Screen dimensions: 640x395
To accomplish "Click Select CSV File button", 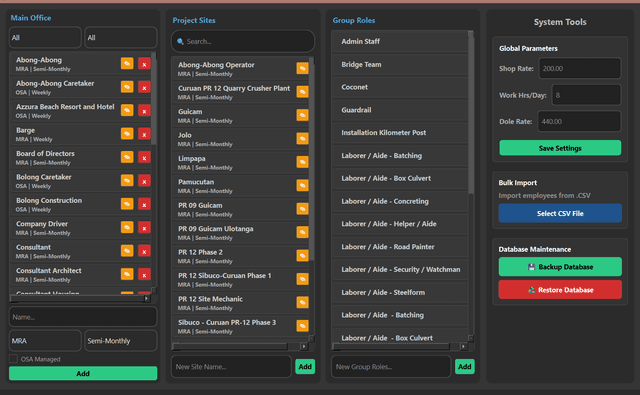I will click(560, 213).
